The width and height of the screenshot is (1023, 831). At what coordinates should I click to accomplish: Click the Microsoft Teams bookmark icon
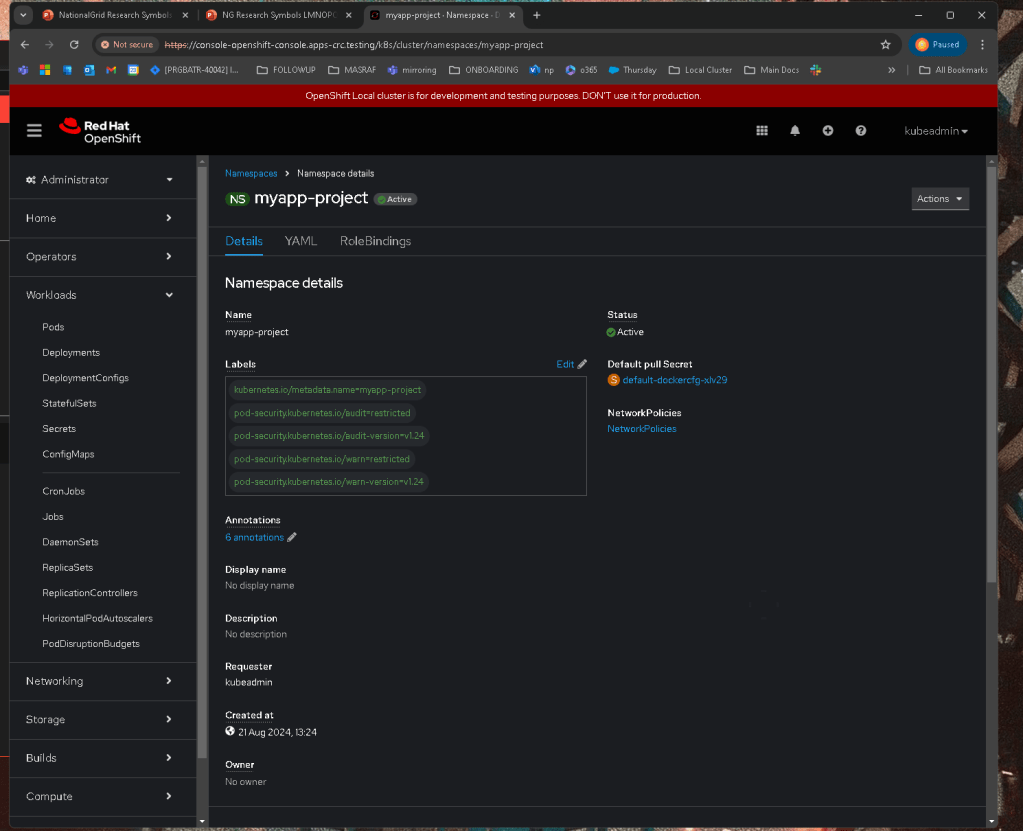pyautogui.click(x=23, y=70)
